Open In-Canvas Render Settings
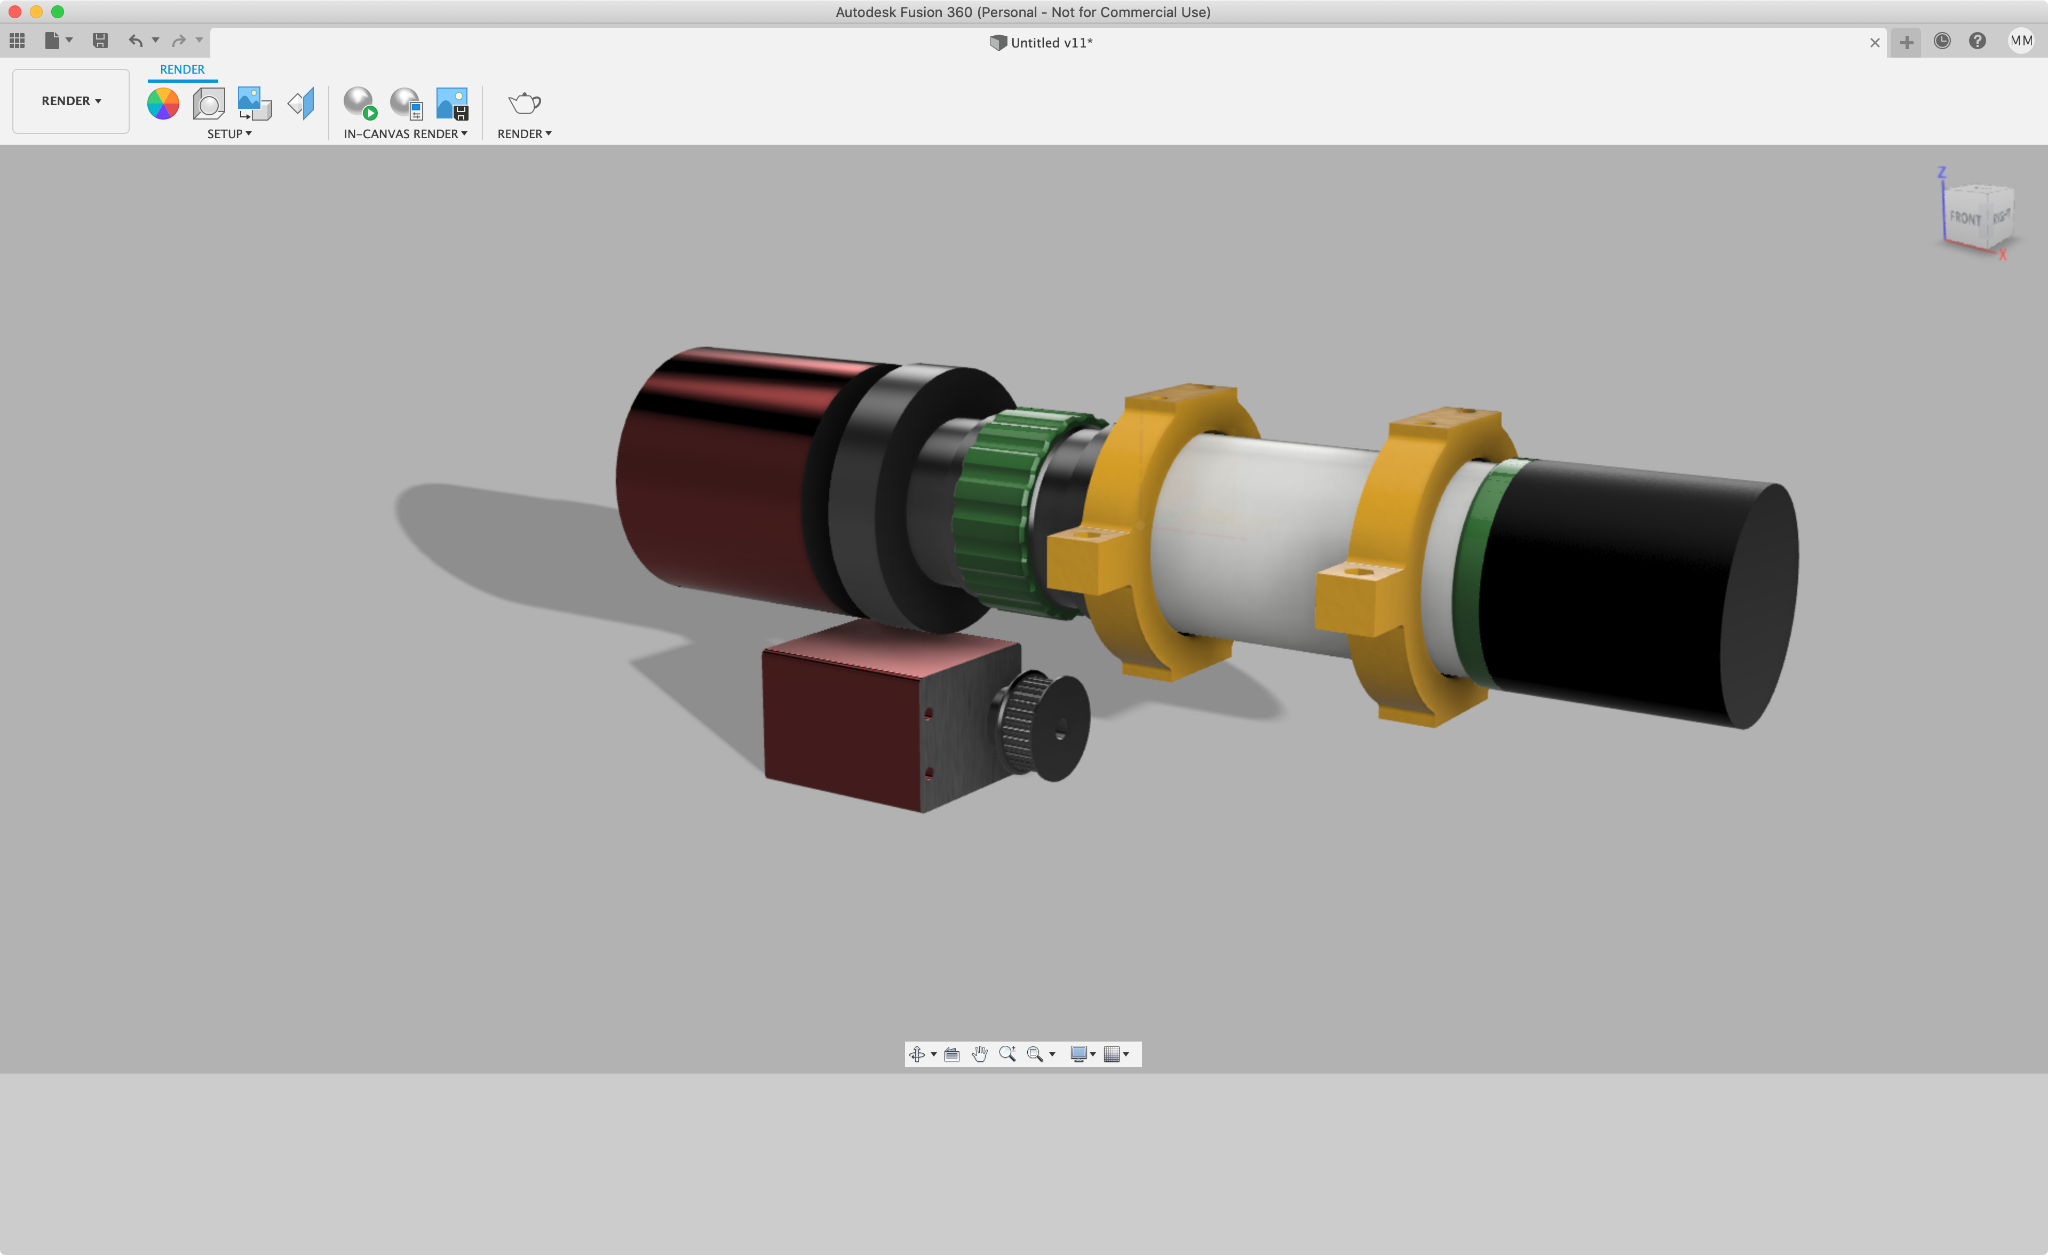 click(406, 103)
